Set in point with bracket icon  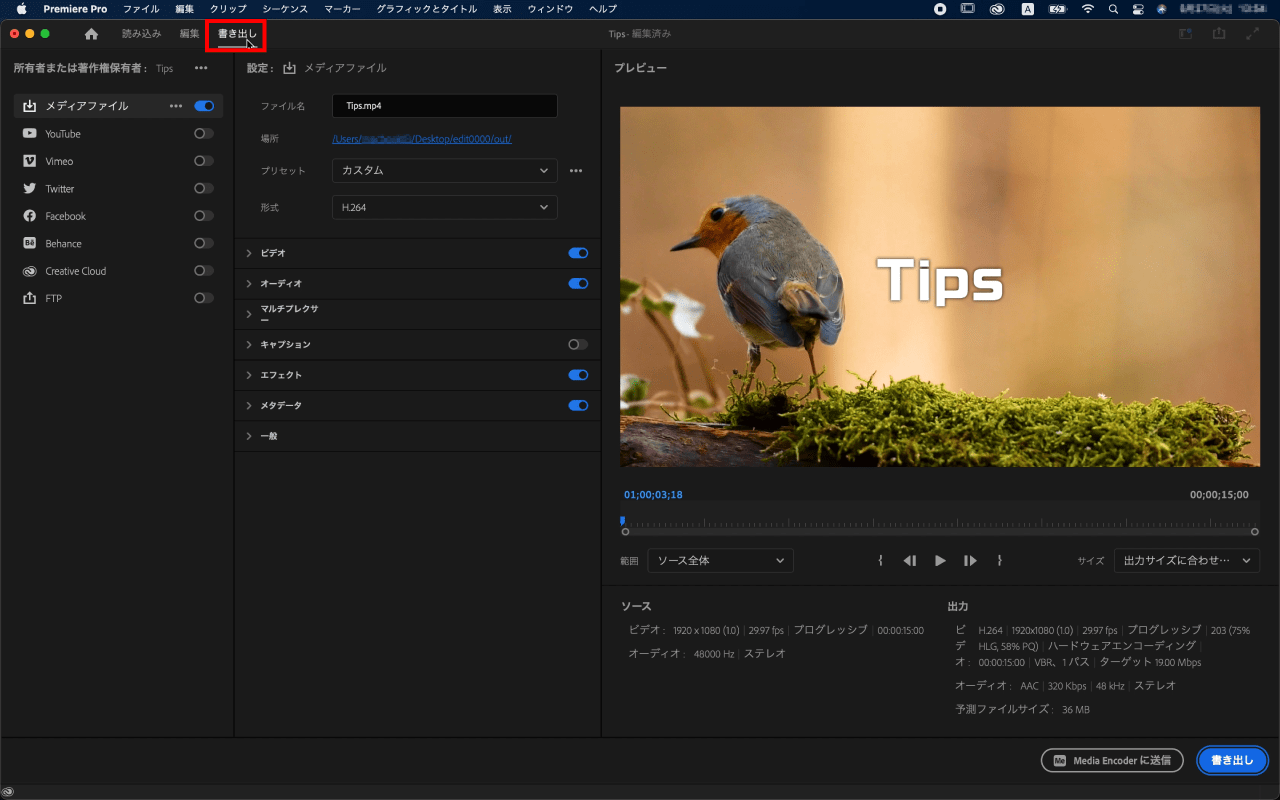(880, 561)
